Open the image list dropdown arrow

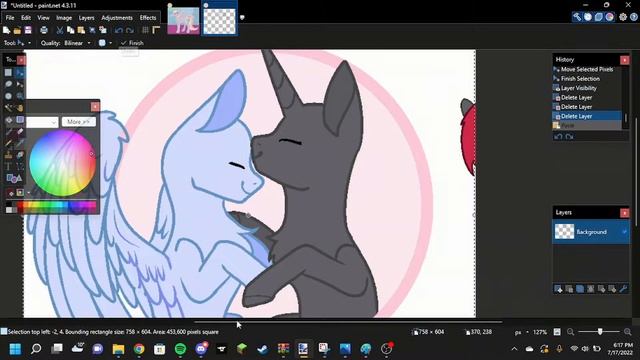tap(242, 18)
